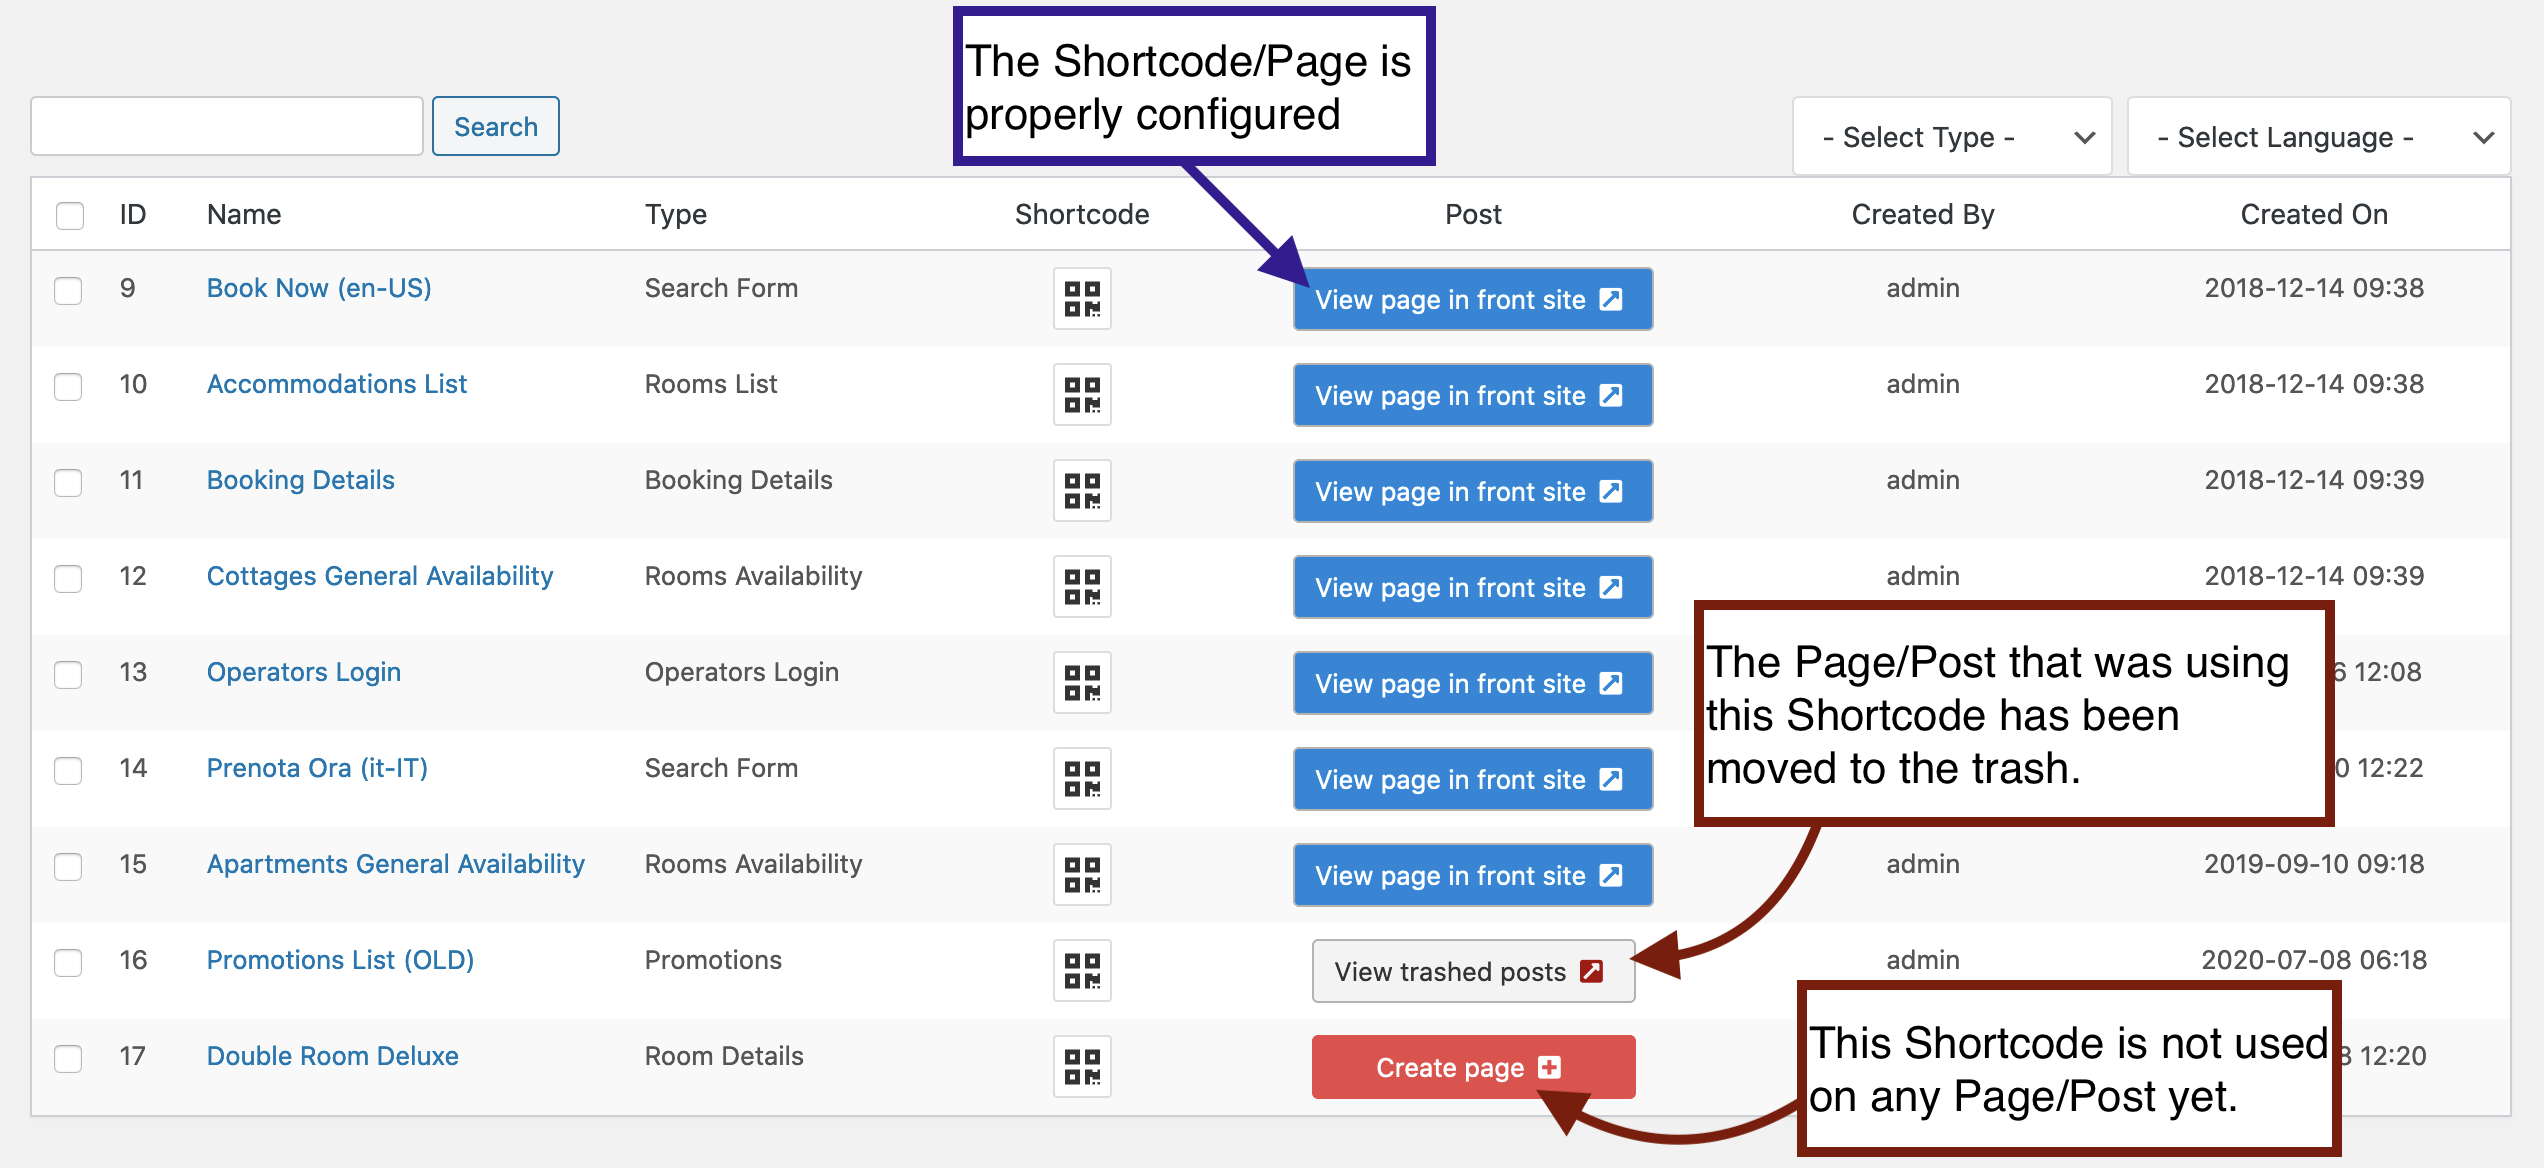Toggle the select-all checkbox in table header
The width and height of the screenshot is (2544, 1168).
(x=69, y=215)
